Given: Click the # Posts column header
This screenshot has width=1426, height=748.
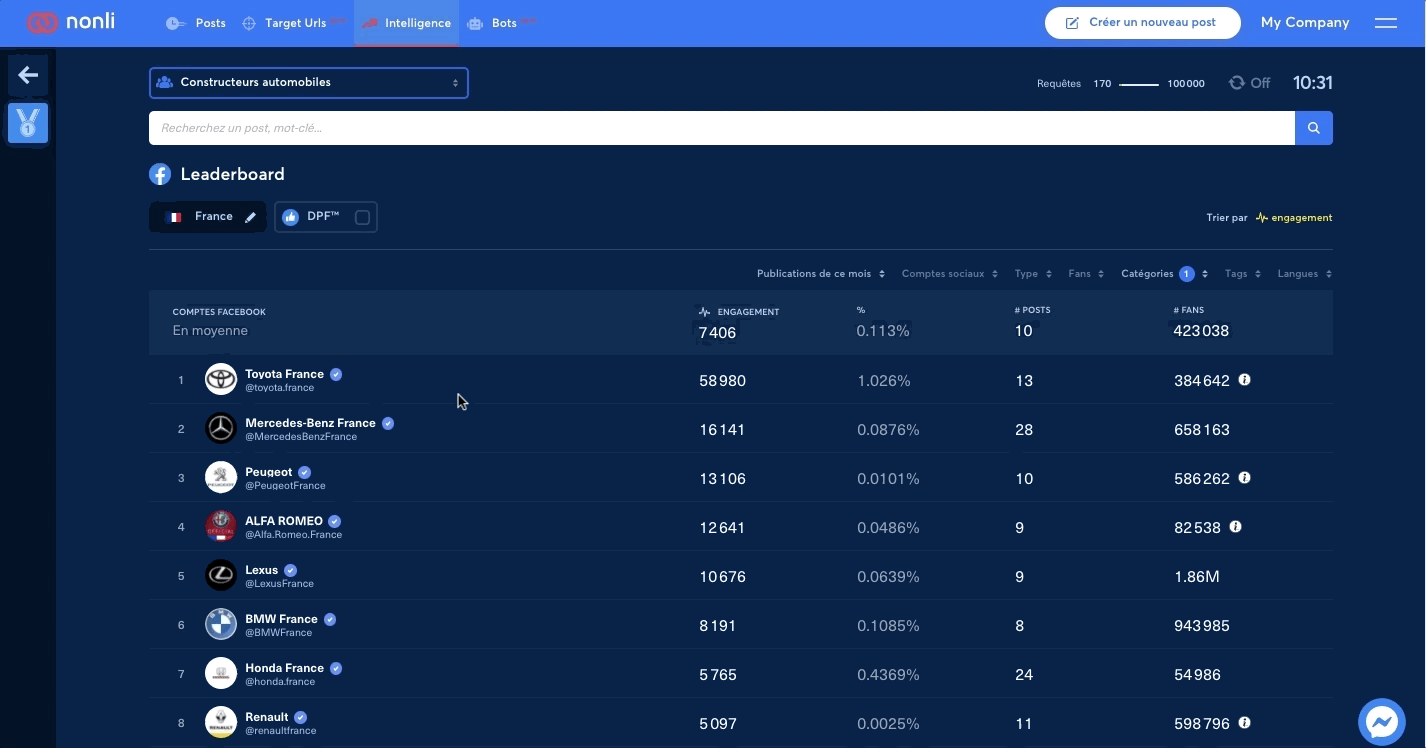Looking at the screenshot, I should 1032,310.
